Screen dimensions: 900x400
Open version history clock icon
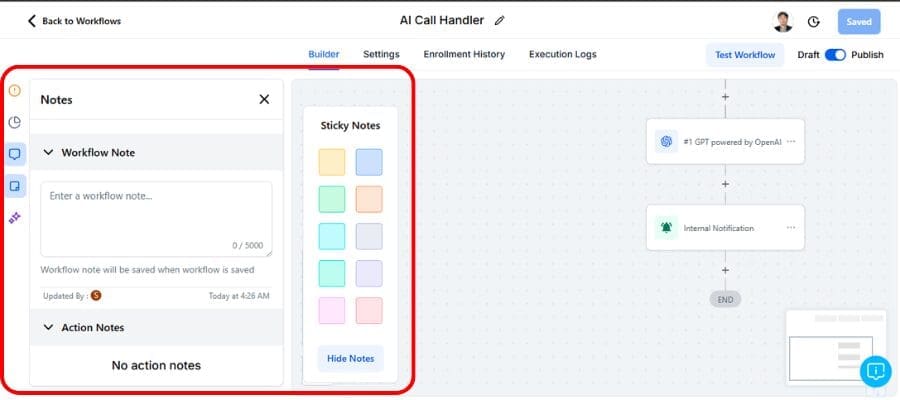(x=814, y=21)
